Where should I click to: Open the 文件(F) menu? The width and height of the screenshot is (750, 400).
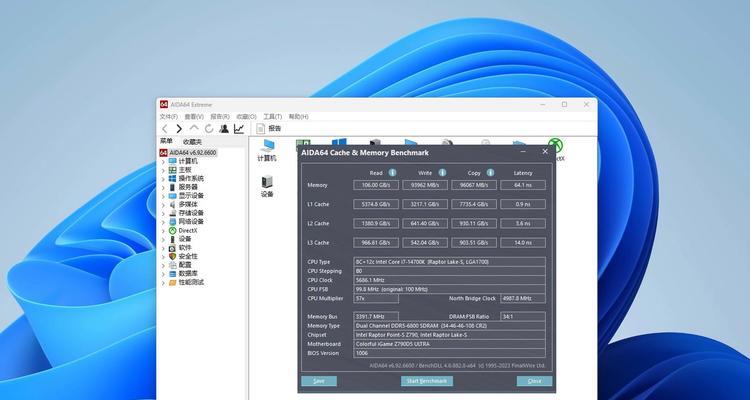pyautogui.click(x=168, y=117)
